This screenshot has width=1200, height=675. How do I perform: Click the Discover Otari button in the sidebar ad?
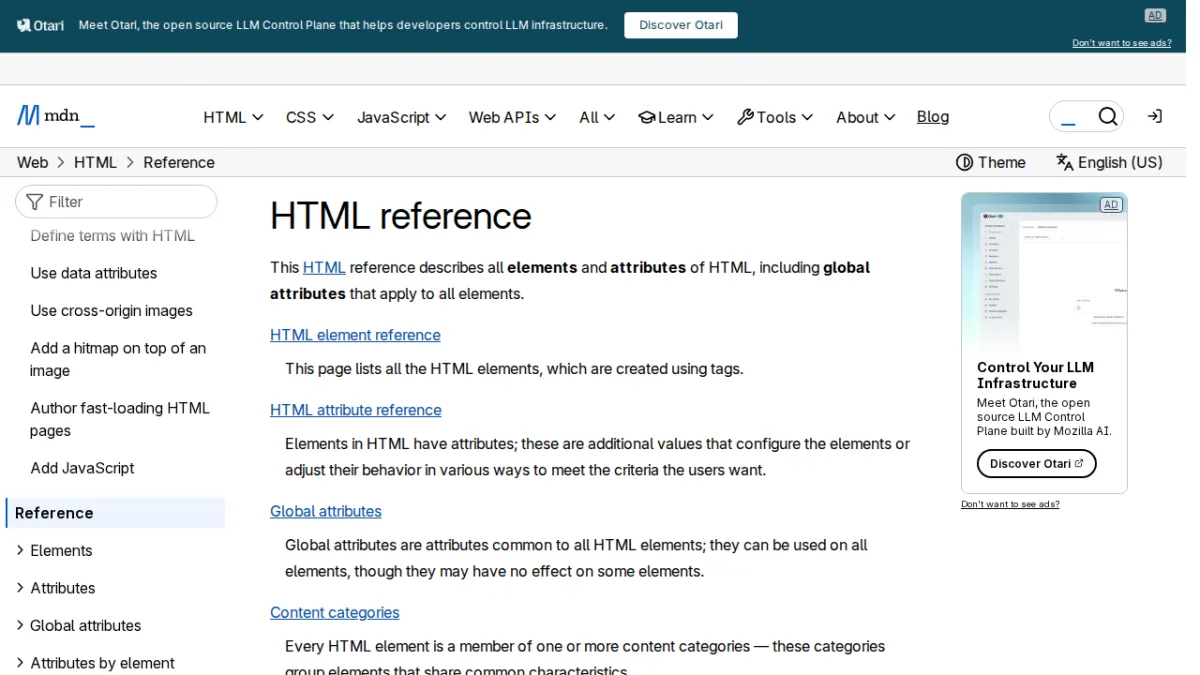click(x=1036, y=463)
